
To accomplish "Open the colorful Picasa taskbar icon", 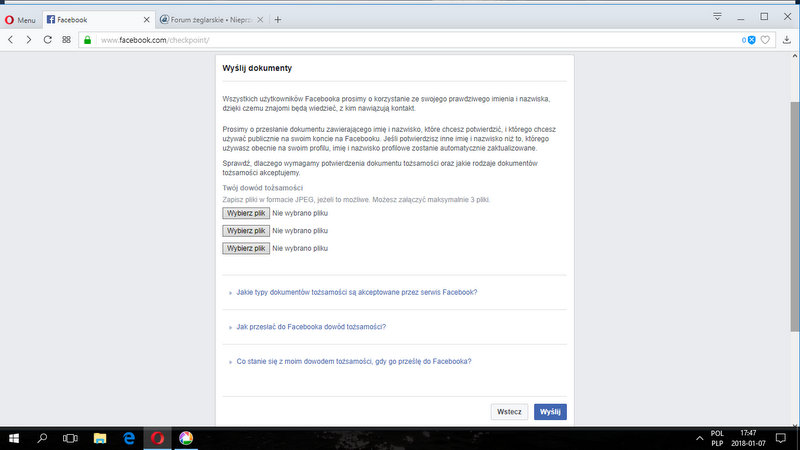I will (x=186, y=438).
